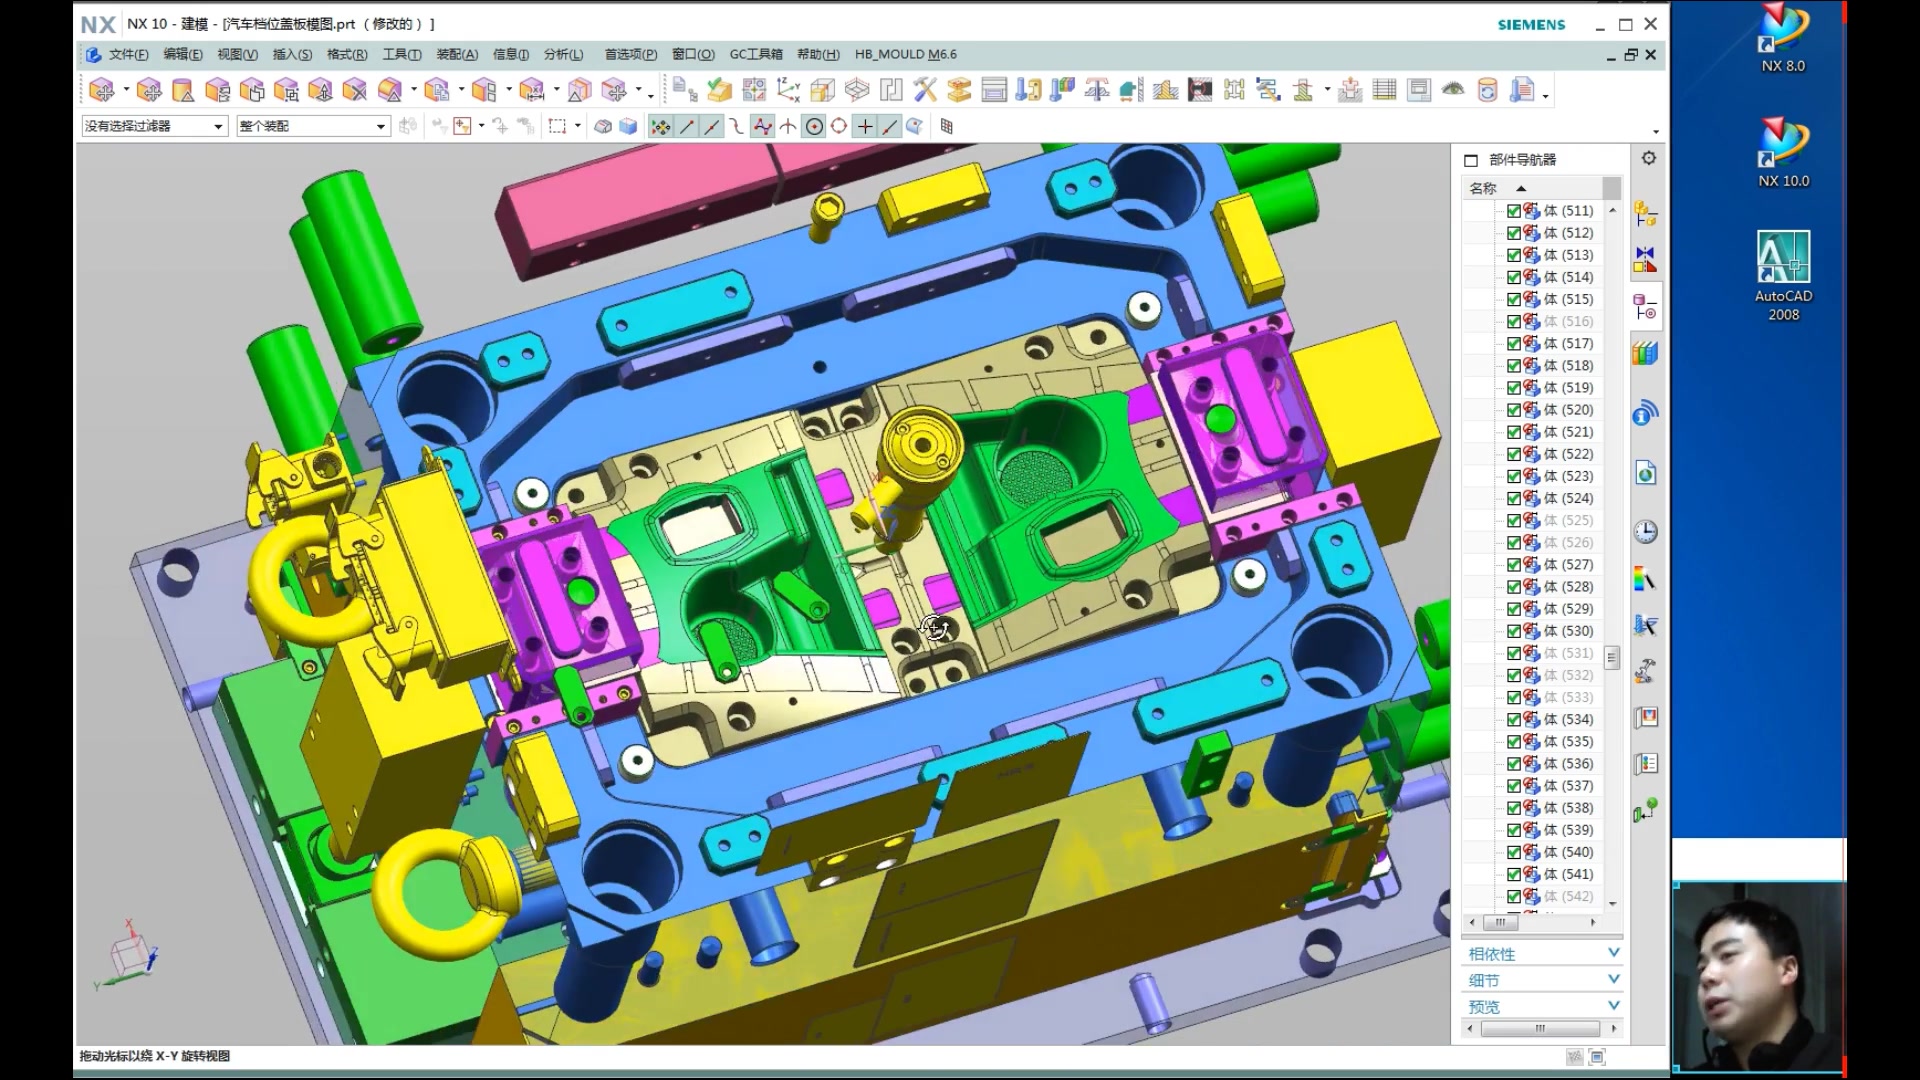Open the 分析(L) menu
Image resolution: width=1920 pixels, height=1080 pixels.
coord(564,54)
